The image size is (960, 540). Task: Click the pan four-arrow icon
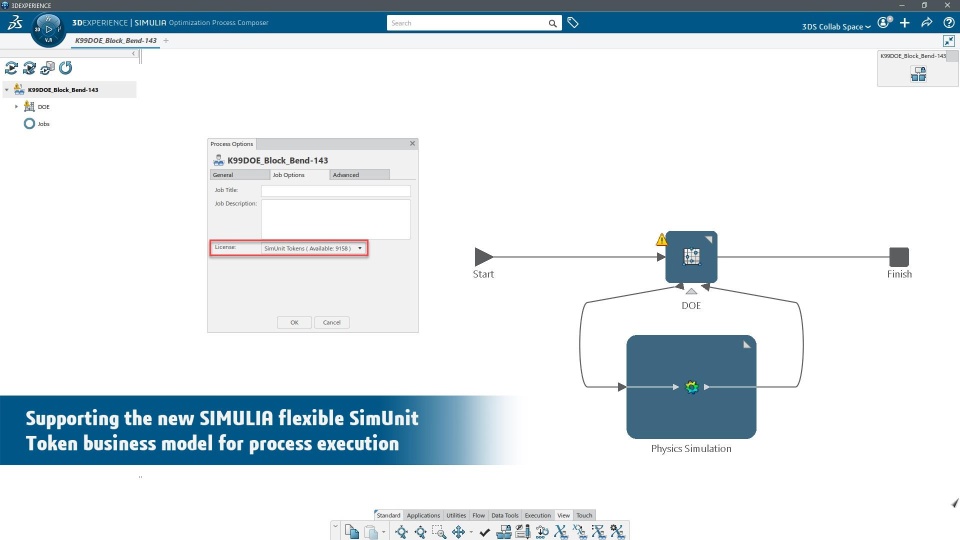coord(458,531)
